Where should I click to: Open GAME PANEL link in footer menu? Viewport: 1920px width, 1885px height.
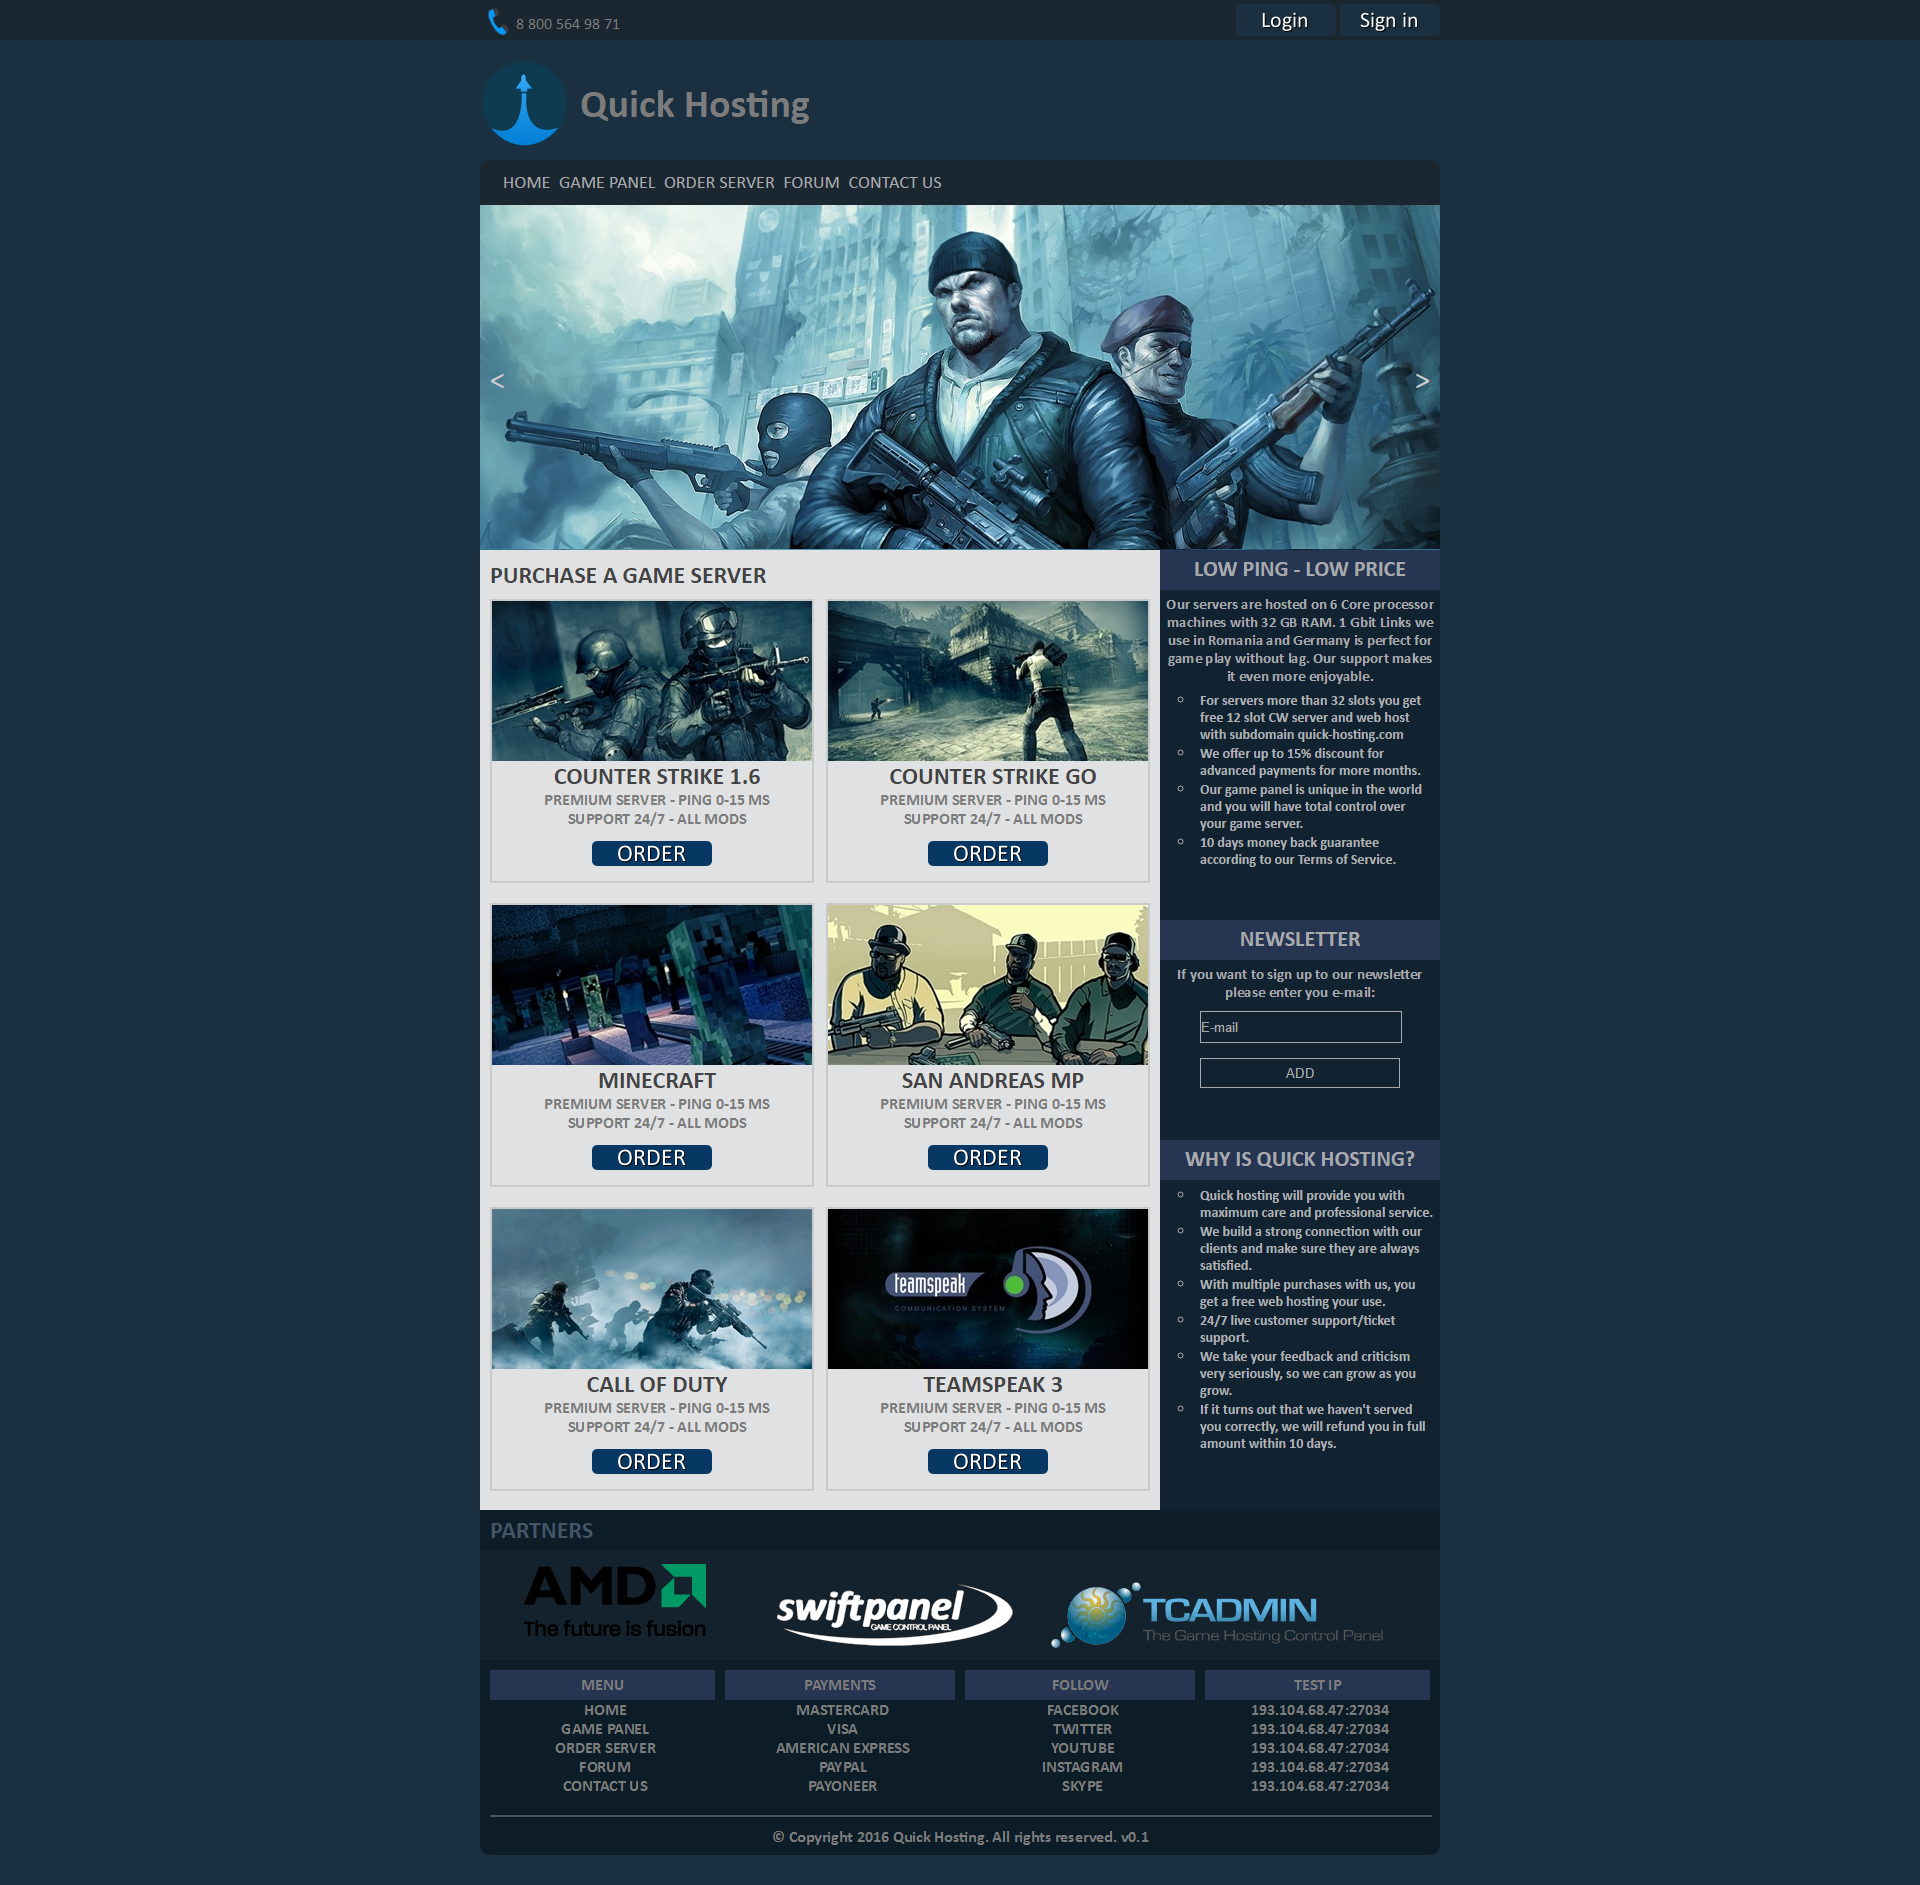(605, 1729)
